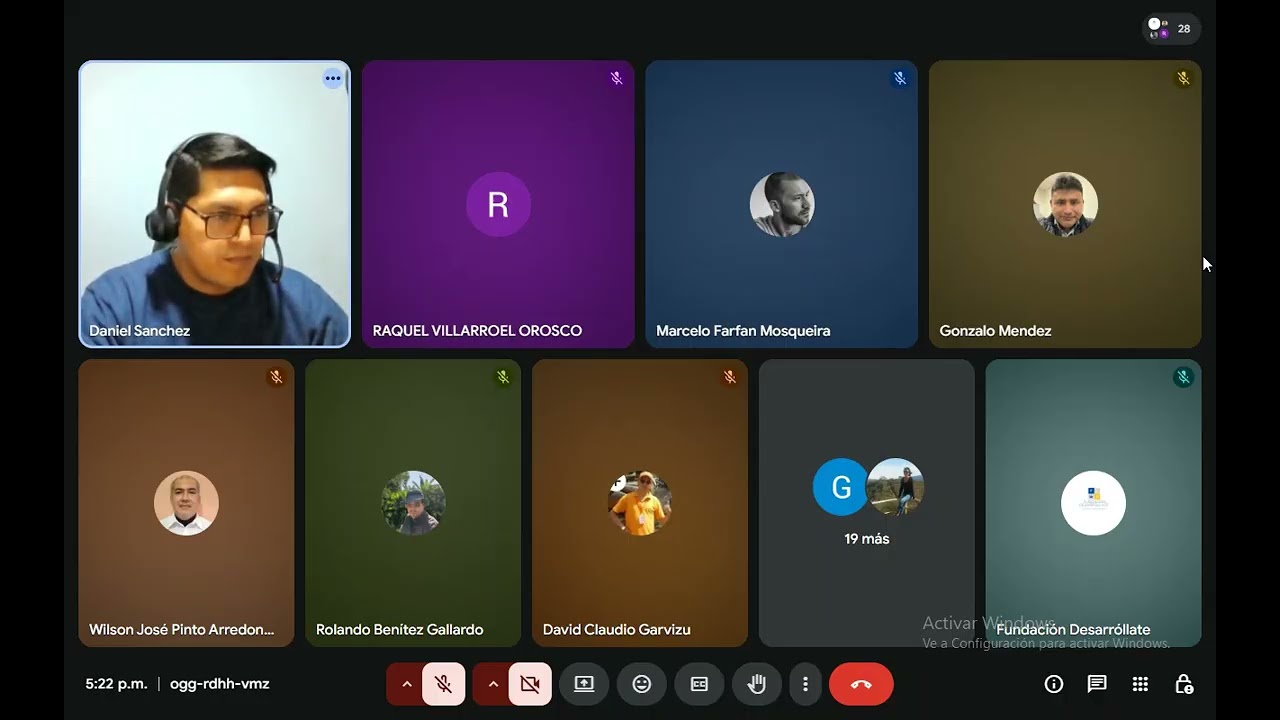Open the '19 más' participants tile
This screenshot has width=1280, height=720.
(x=867, y=503)
